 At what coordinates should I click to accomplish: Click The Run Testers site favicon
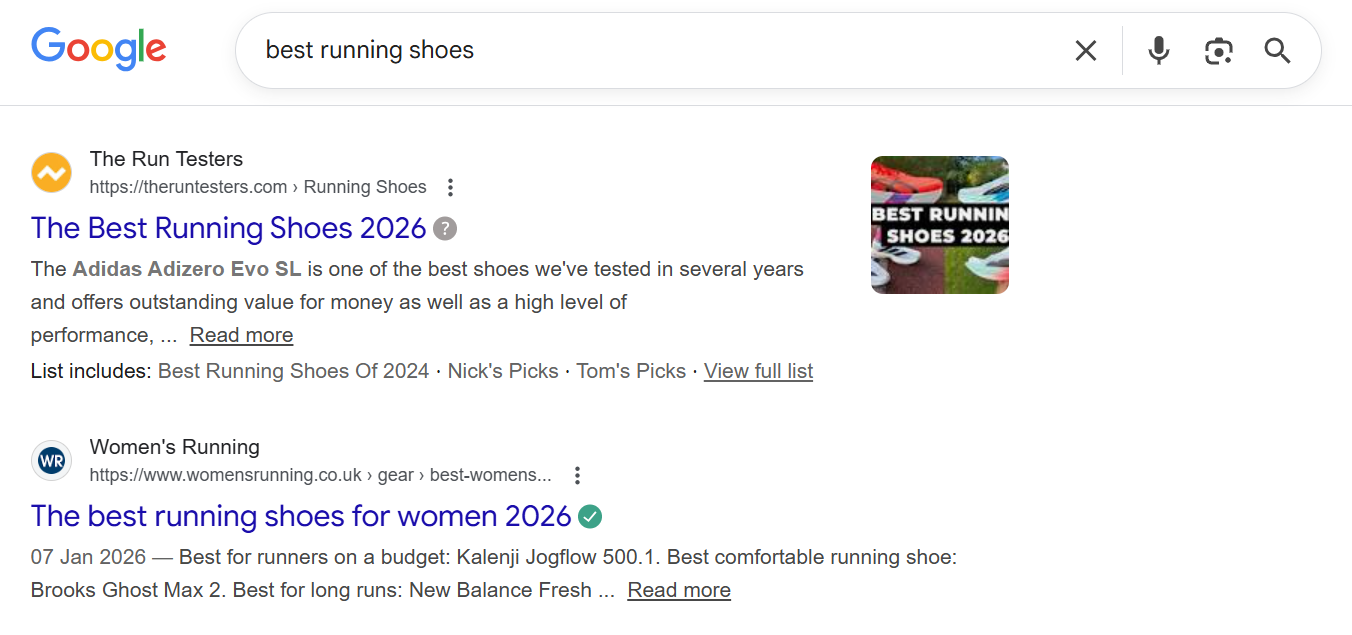(51, 172)
